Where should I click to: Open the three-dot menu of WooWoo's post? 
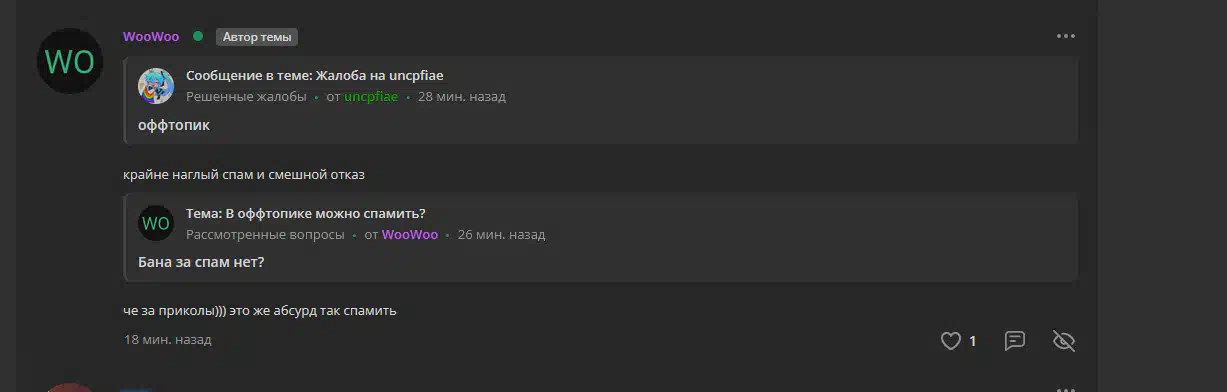point(1065,36)
